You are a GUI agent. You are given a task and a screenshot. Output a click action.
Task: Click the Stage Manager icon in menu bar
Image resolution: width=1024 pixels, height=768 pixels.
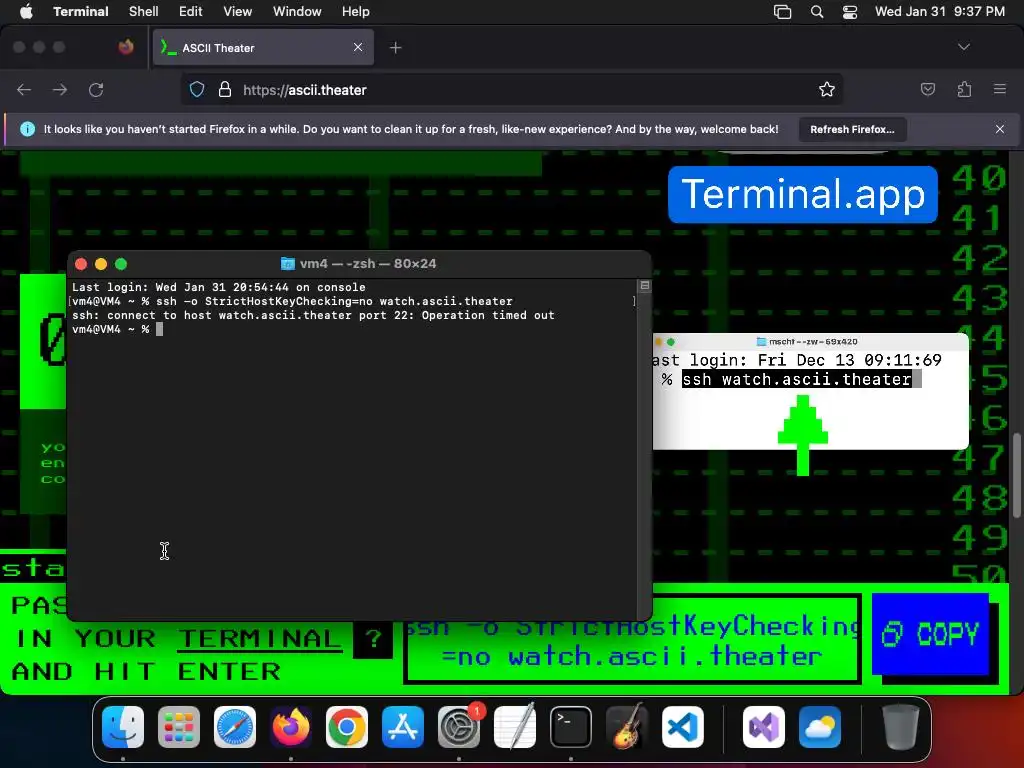coord(782,12)
